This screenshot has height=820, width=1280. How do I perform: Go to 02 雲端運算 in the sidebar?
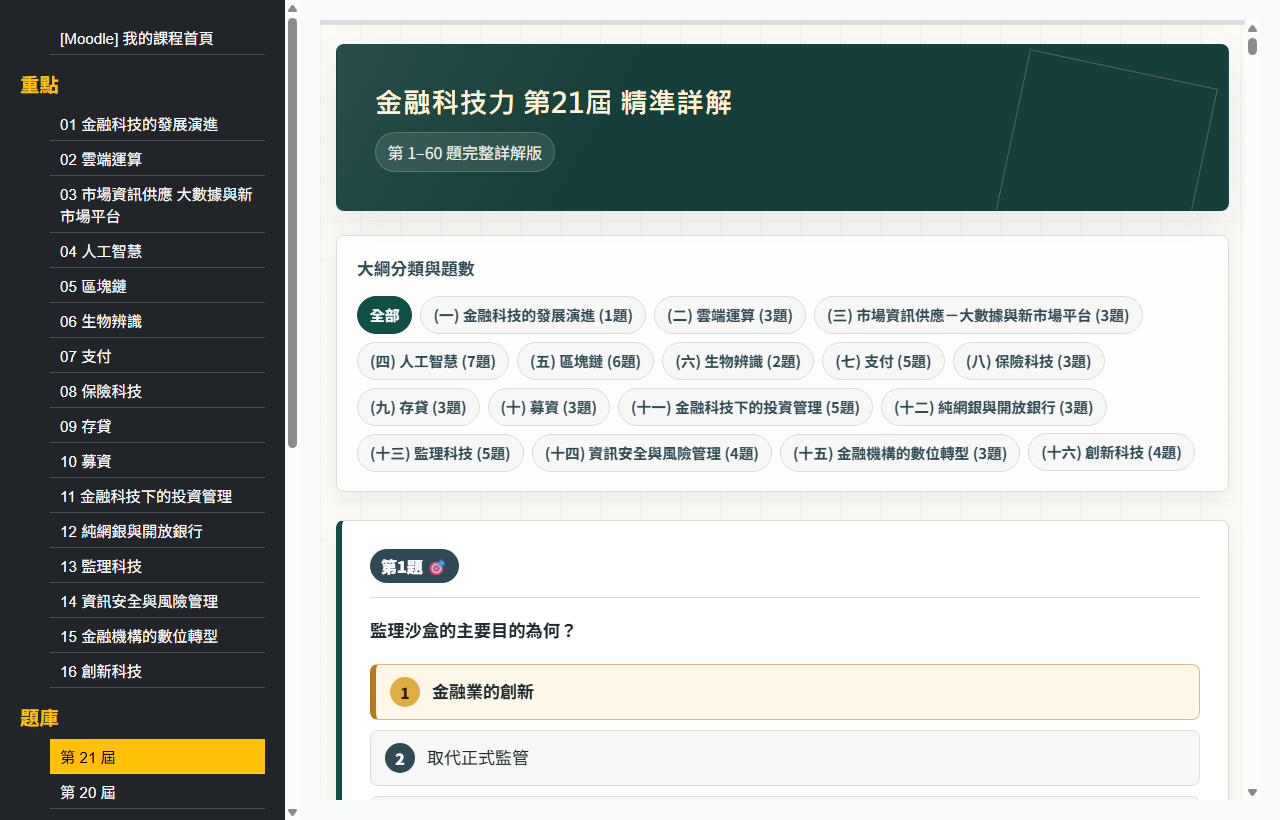click(x=158, y=160)
